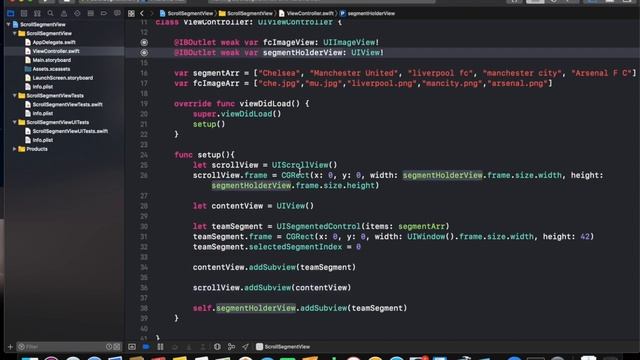The height and width of the screenshot is (360, 640).
Task: Step over in debug bar
Action: click(x=175, y=347)
